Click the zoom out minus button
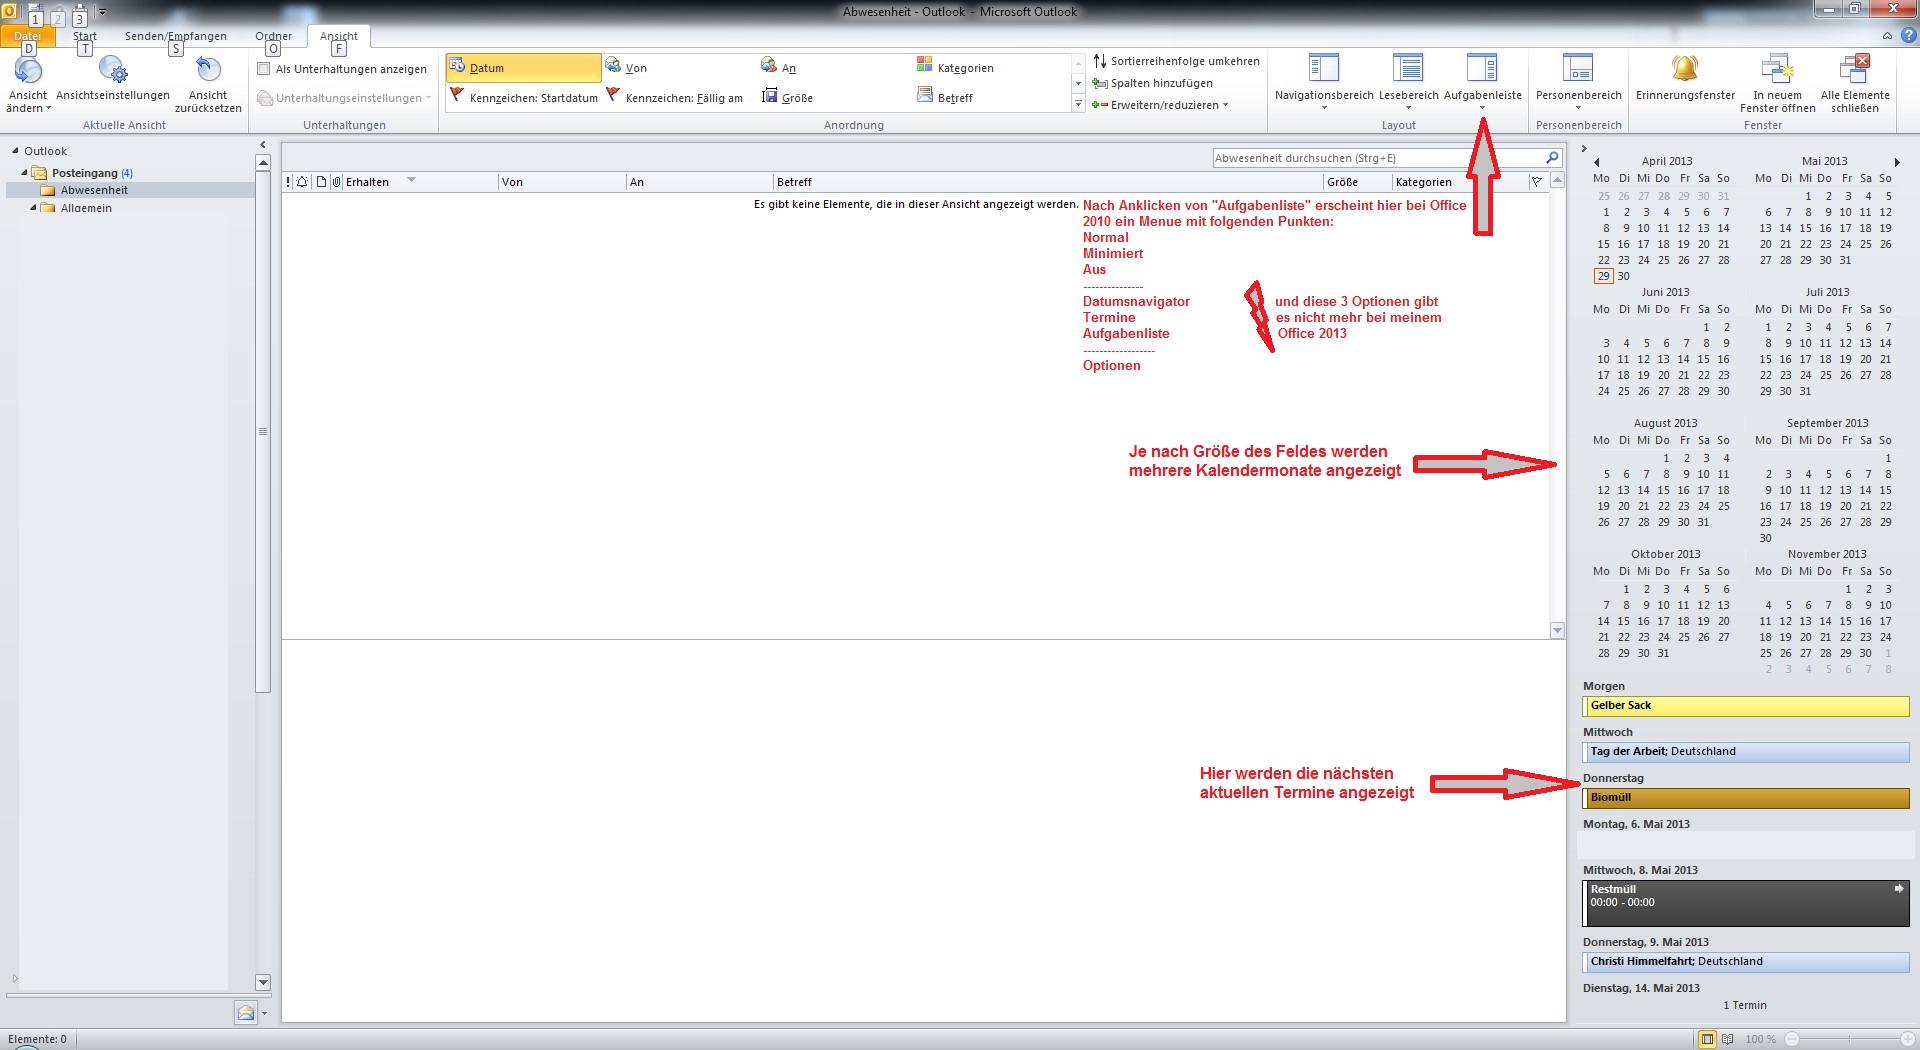Image resolution: width=1920 pixels, height=1050 pixels. [x=1792, y=1039]
